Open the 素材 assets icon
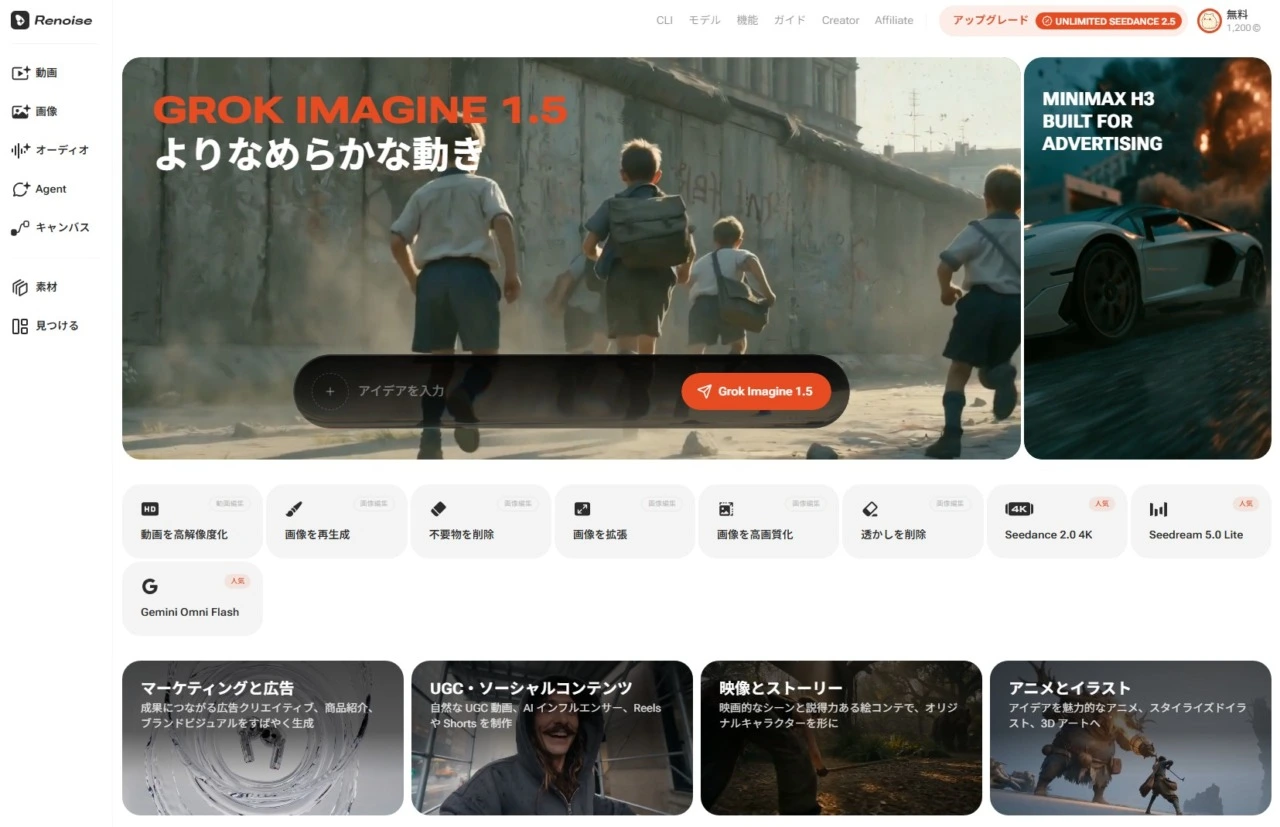The height and width of the screenshot is (827, 1280). pos(20,287)
